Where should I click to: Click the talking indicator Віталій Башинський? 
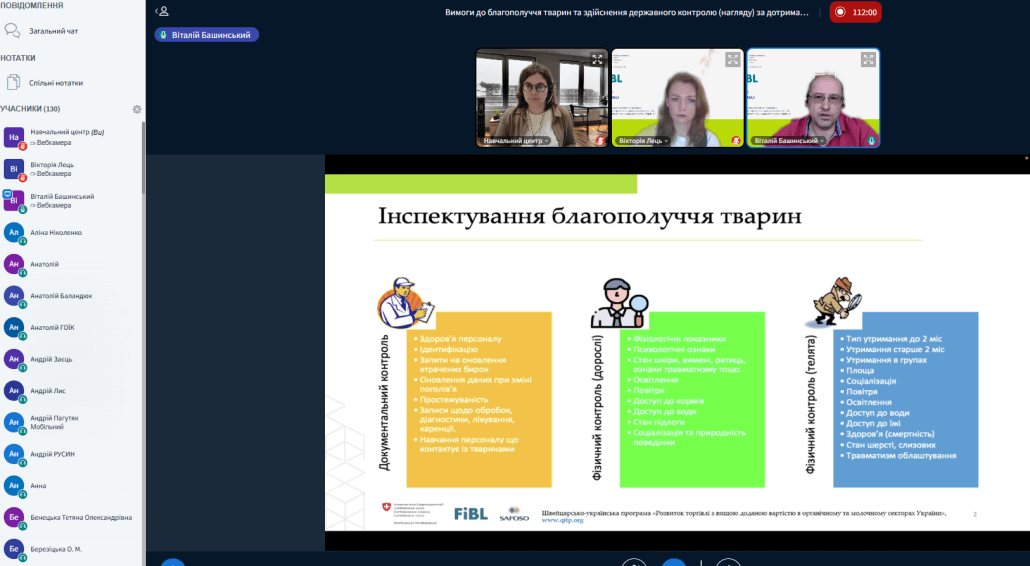207,35
